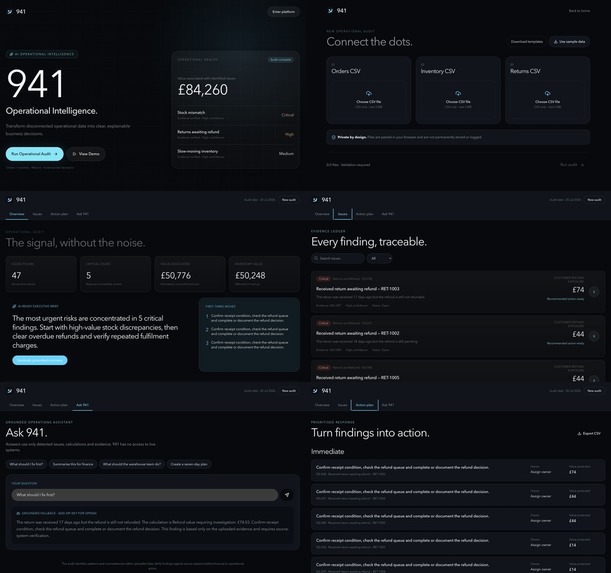The width and height of the screenshot is (611, 573).
Task: Click the shield icon beside Private by design
Action: [x=334, y=137]
